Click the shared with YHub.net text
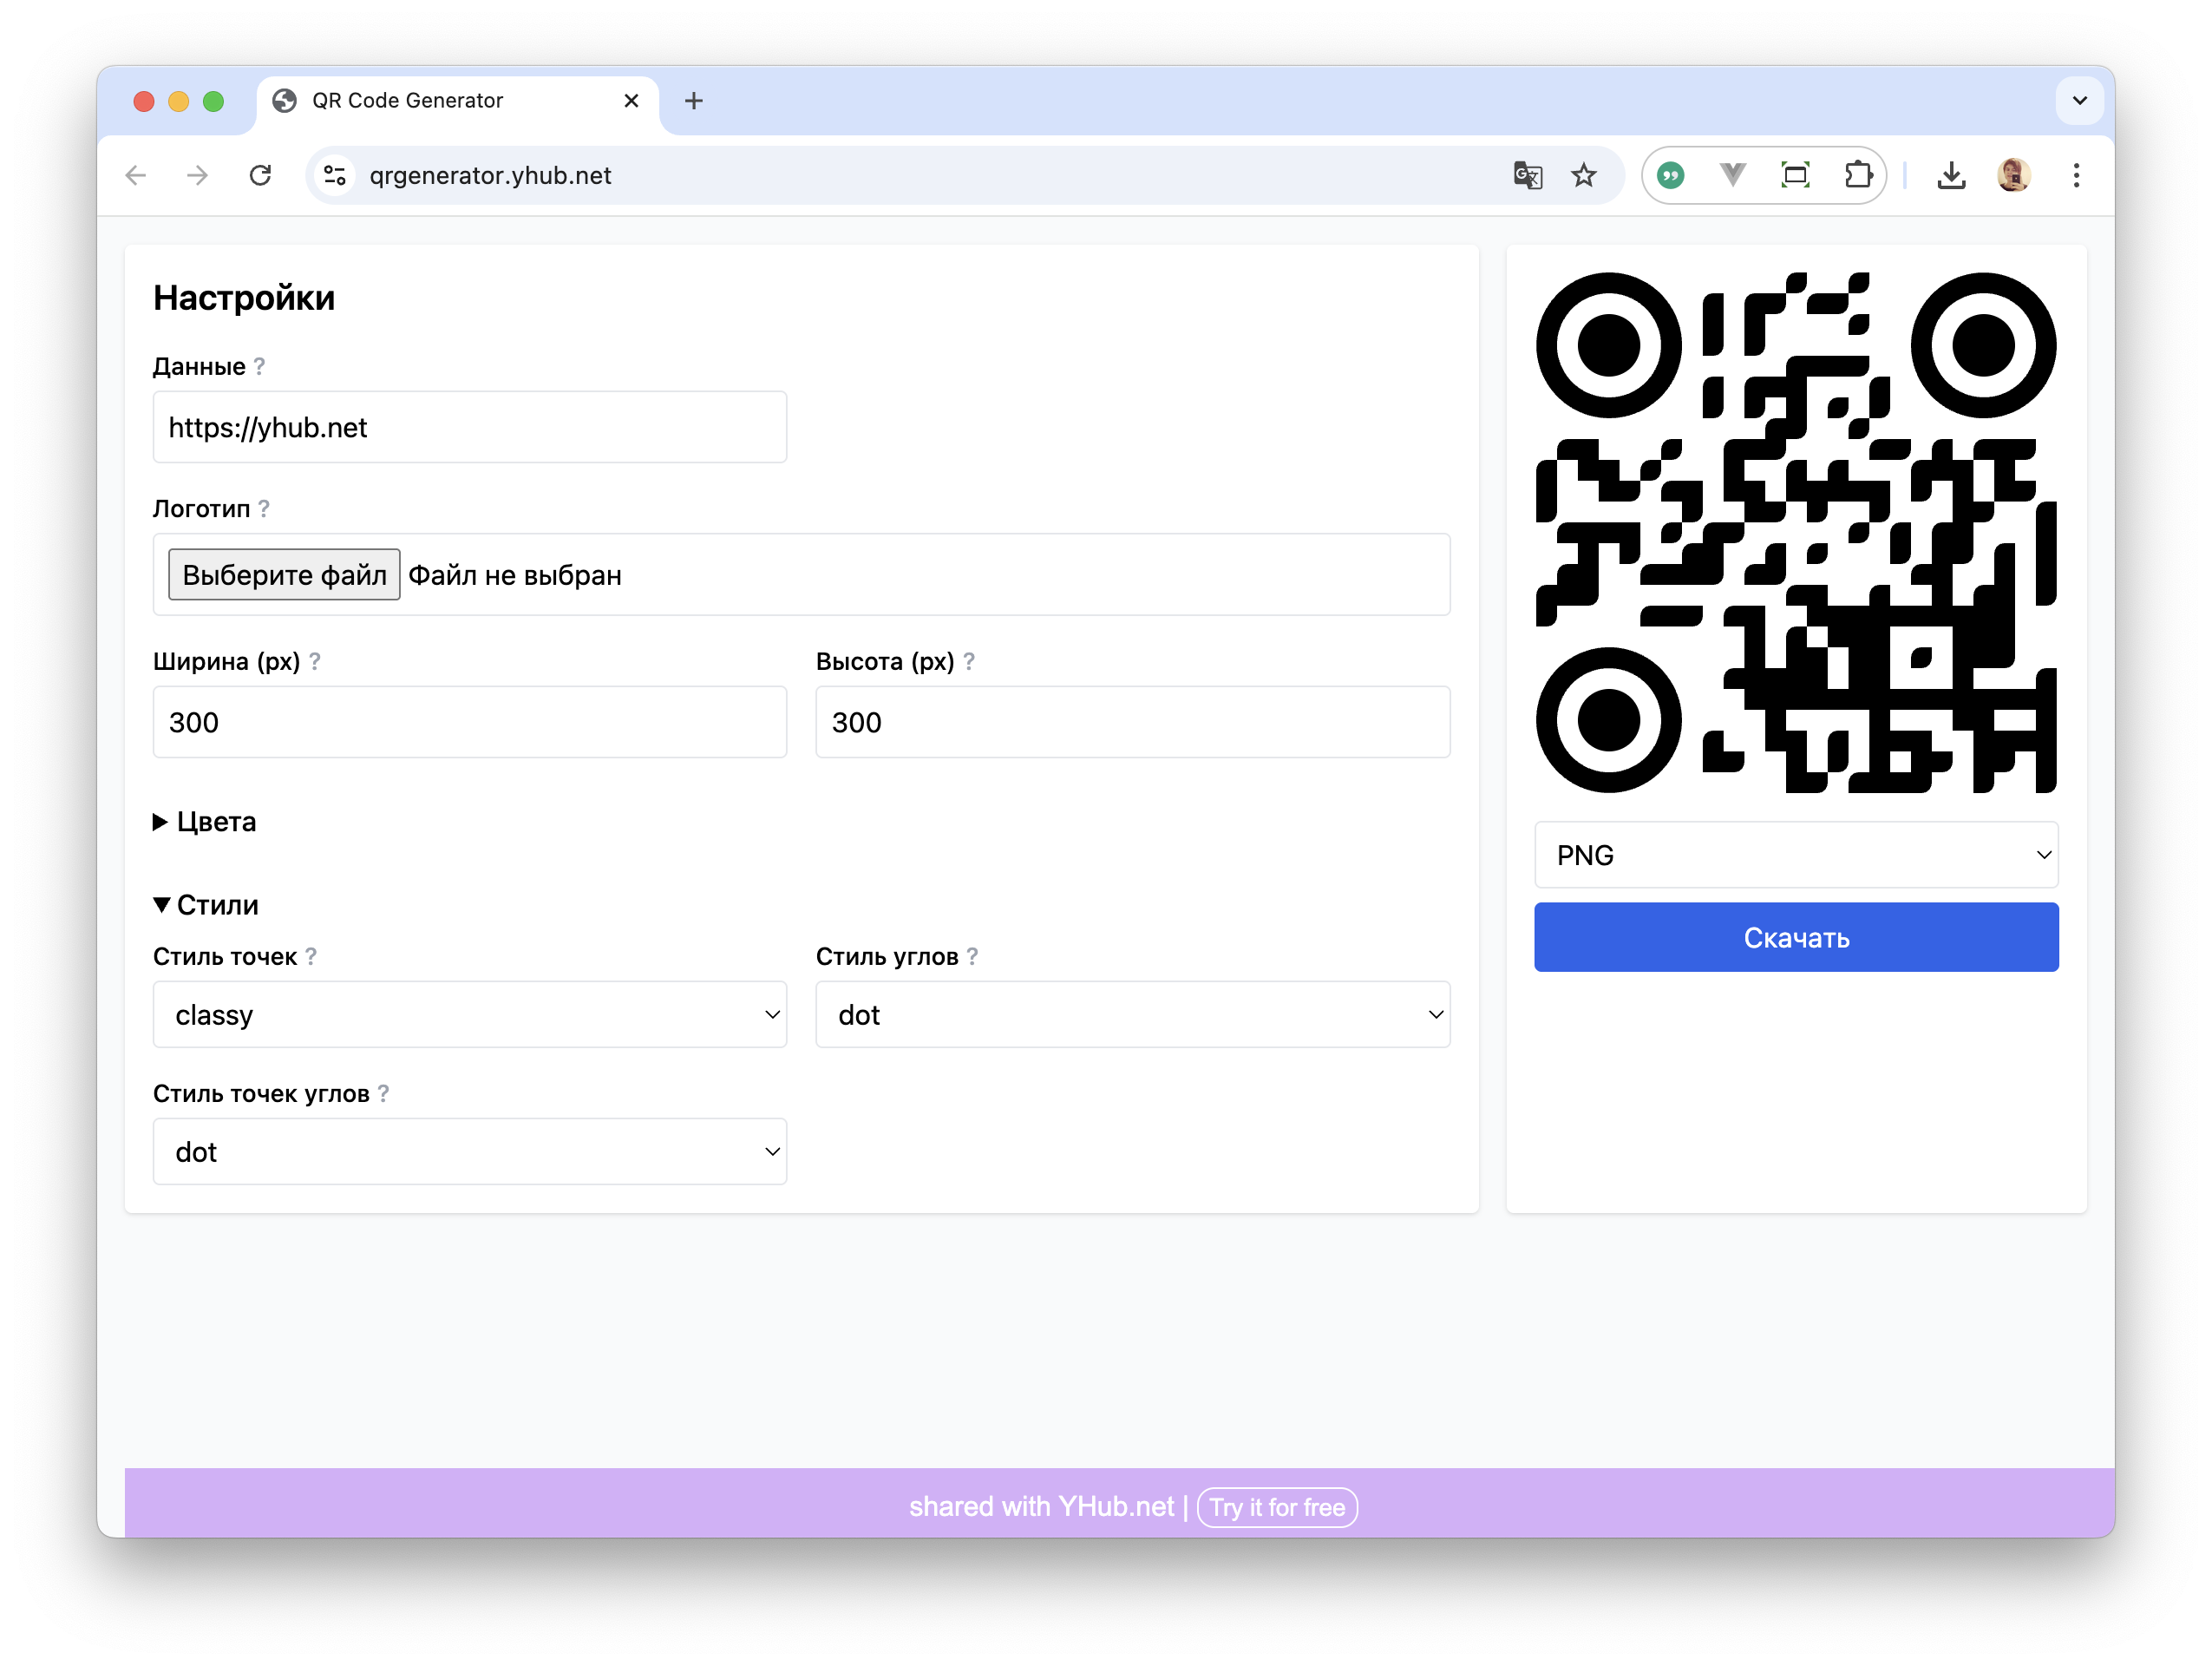2212x1666 pixels. pos(1041,1508)
